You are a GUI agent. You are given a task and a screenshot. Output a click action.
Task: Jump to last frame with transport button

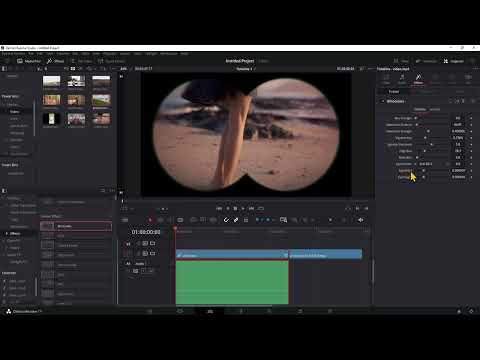(252, 208)
